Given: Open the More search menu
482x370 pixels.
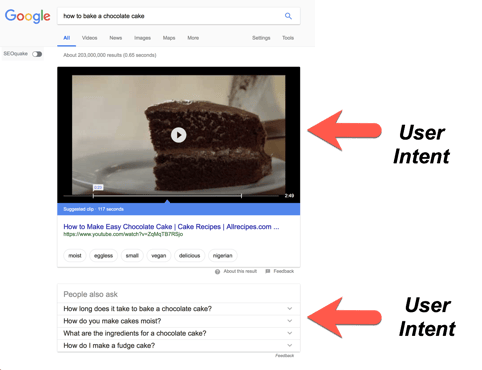Looking at the screenshot, I should pos(193,38).
